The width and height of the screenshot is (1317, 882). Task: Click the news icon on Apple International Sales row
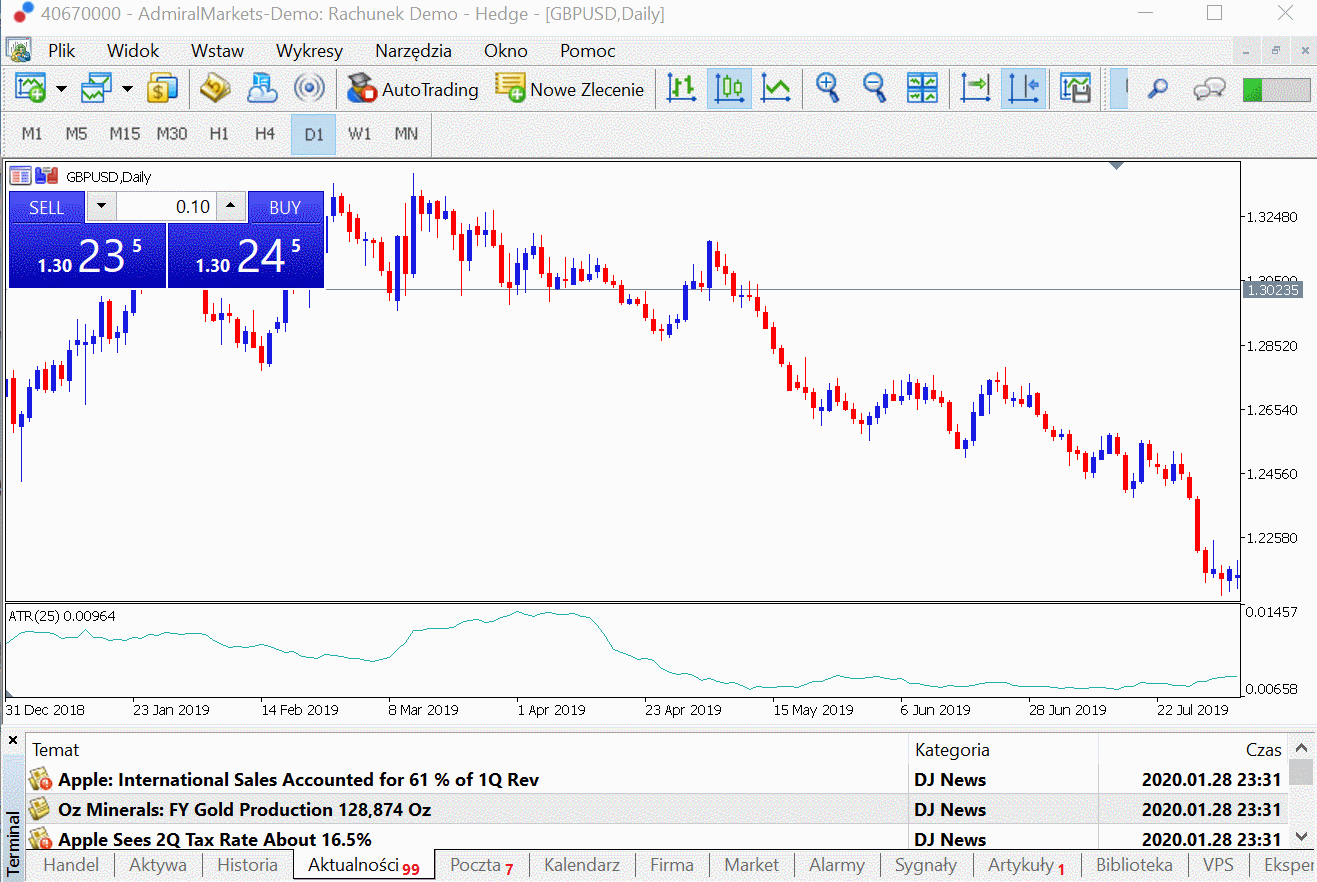[x=41, y=780]
